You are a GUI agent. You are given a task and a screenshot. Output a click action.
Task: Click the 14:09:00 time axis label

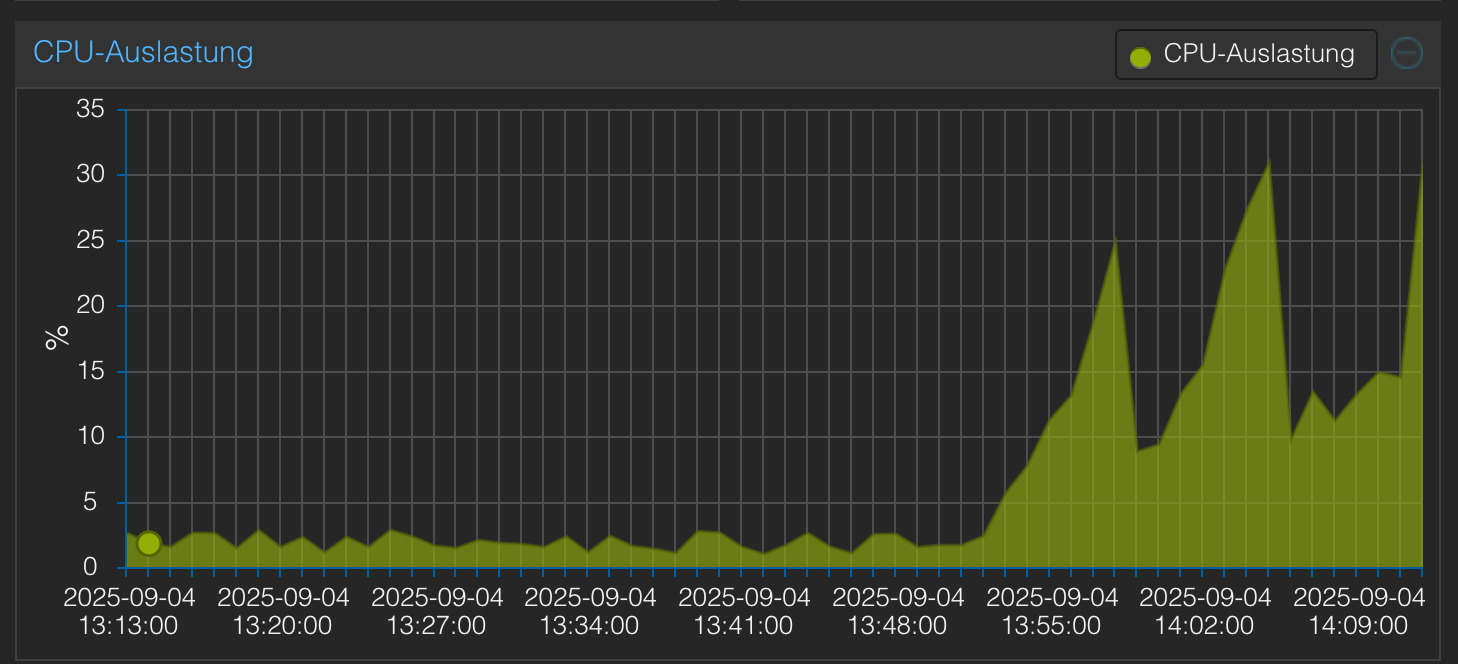tap(1359, 612)
